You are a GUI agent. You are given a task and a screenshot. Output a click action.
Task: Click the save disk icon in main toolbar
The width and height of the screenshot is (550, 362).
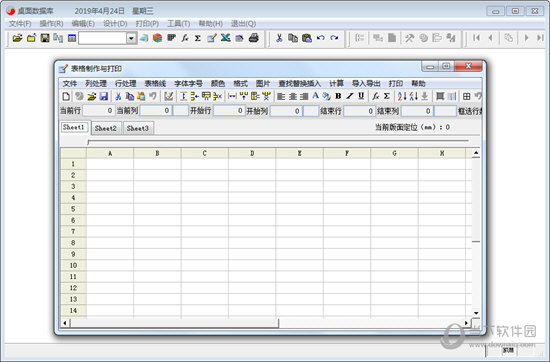pyautogui.click(x=45, y=38)
